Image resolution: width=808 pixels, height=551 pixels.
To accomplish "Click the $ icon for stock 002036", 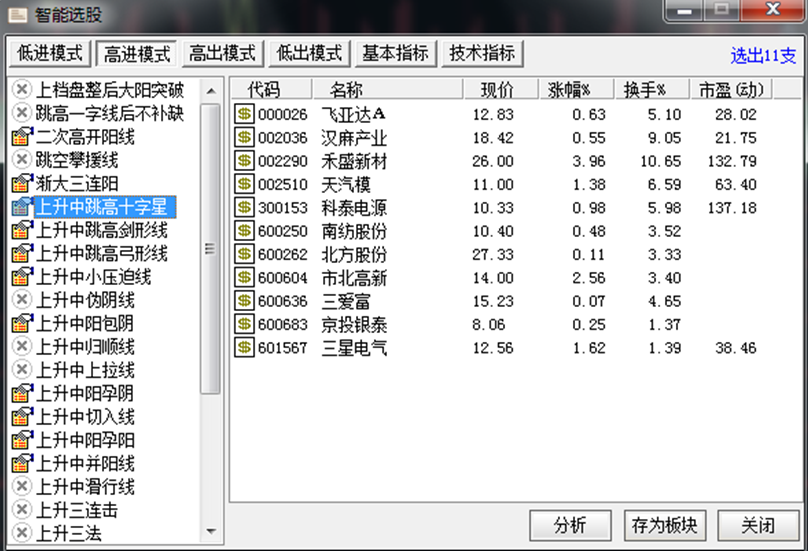I will coord(244,138).
